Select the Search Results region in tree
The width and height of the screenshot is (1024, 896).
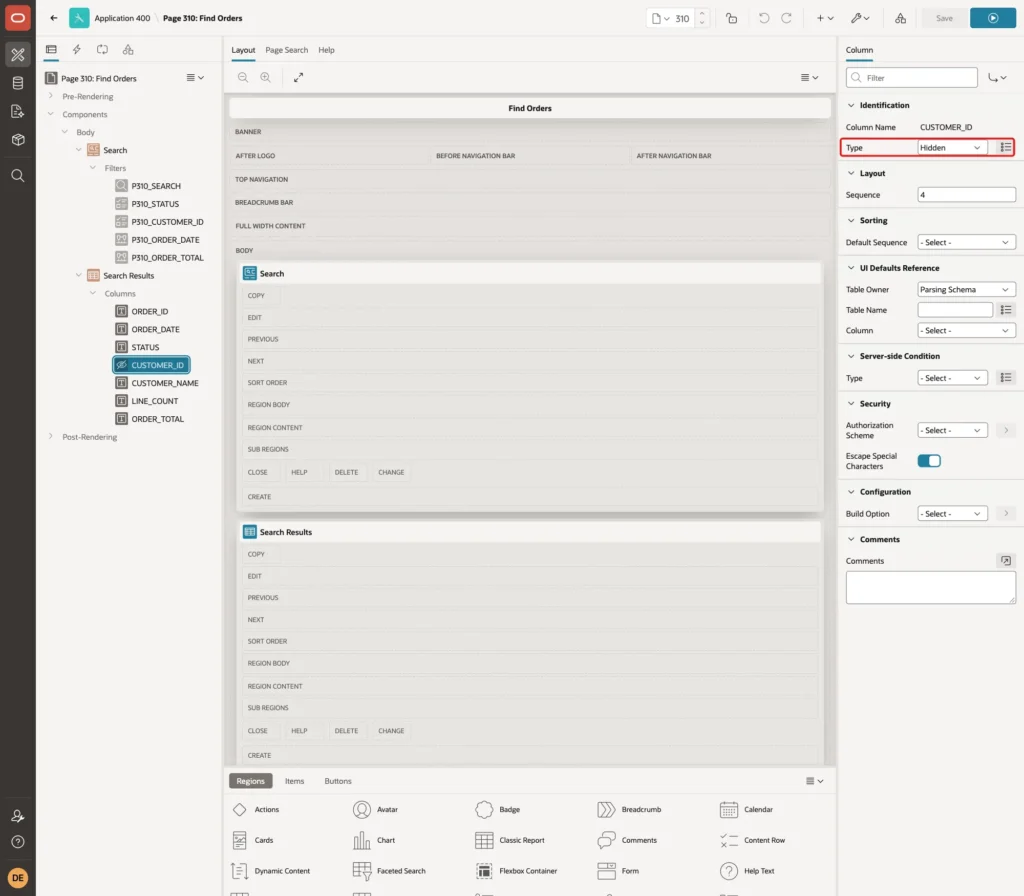[129, 276]
